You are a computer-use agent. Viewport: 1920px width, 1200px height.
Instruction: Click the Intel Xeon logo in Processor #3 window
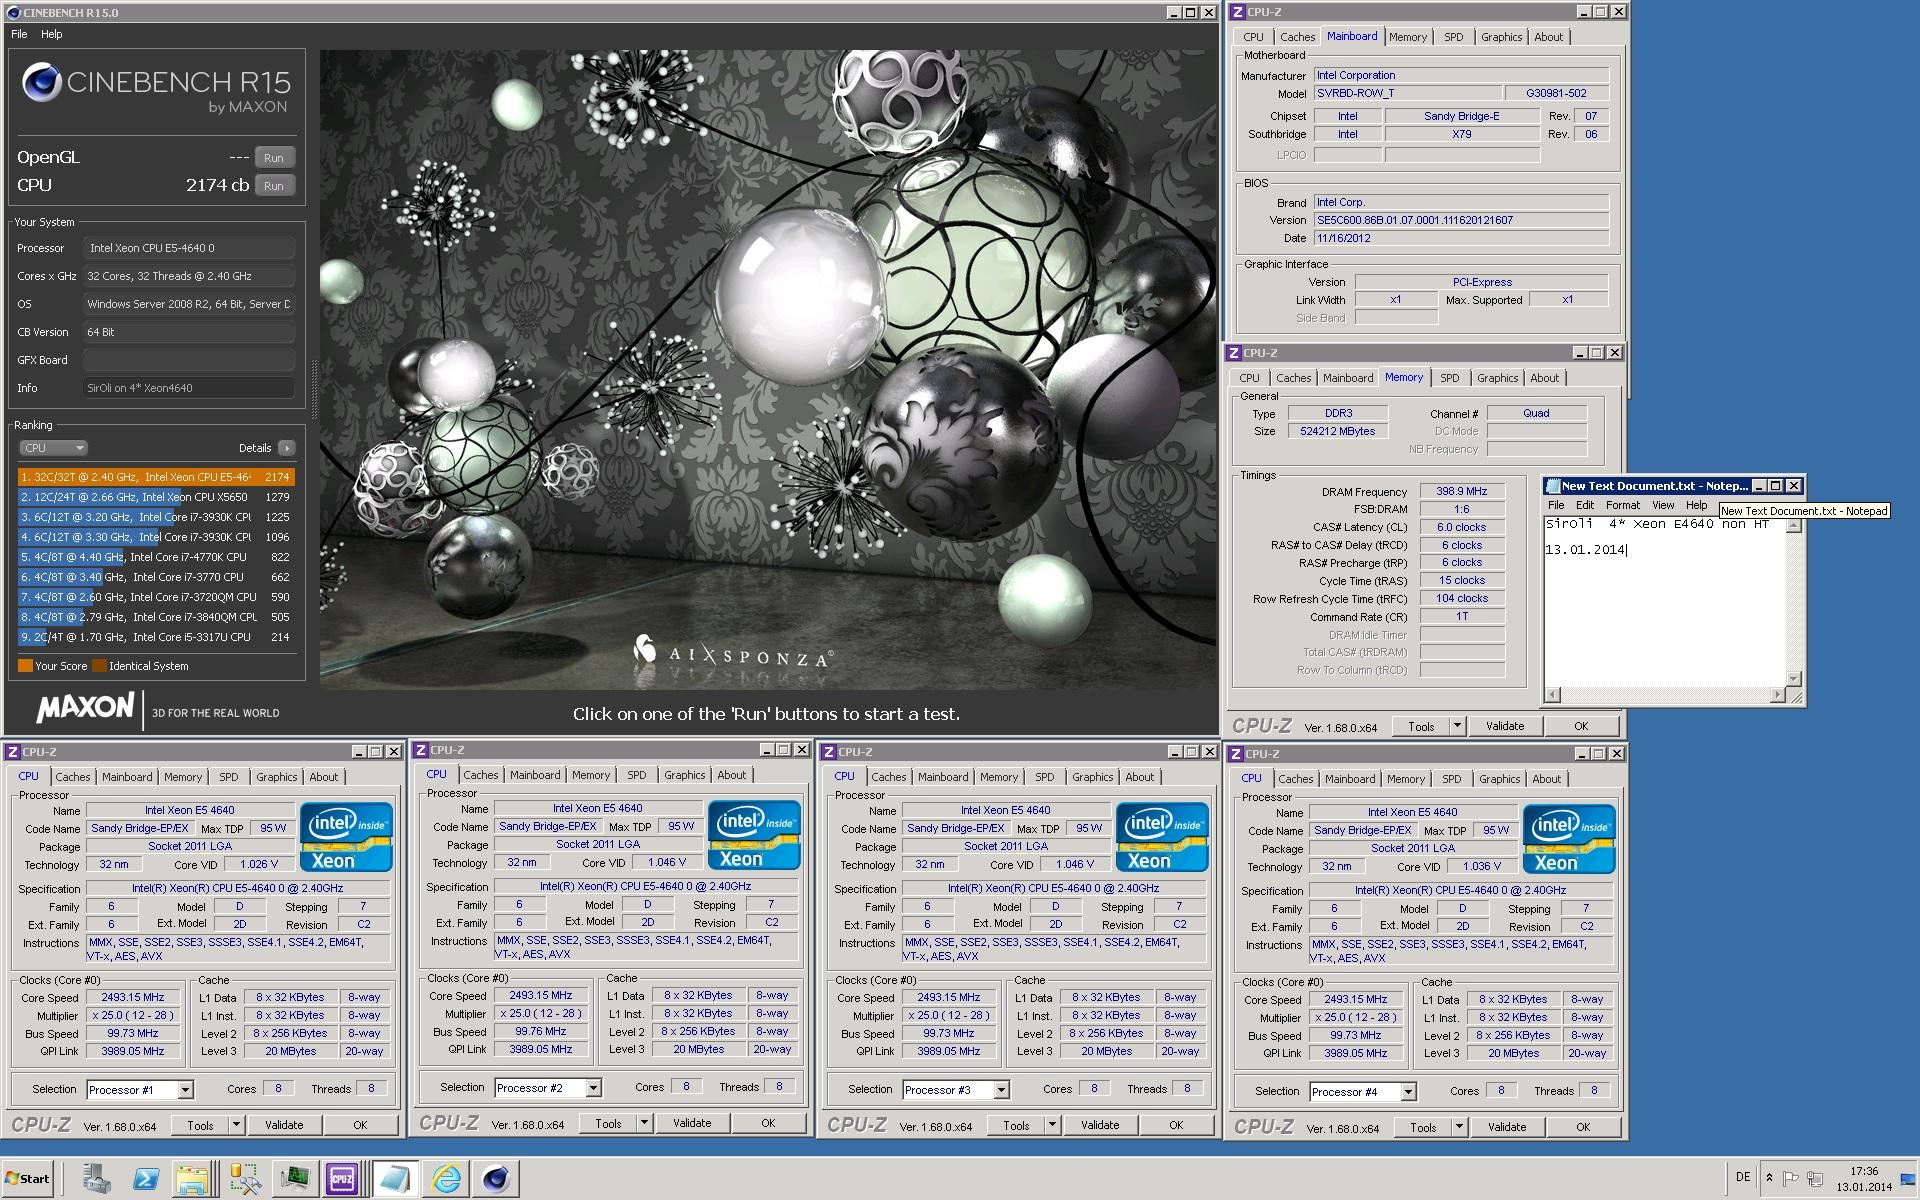(x=1162, y=837)
